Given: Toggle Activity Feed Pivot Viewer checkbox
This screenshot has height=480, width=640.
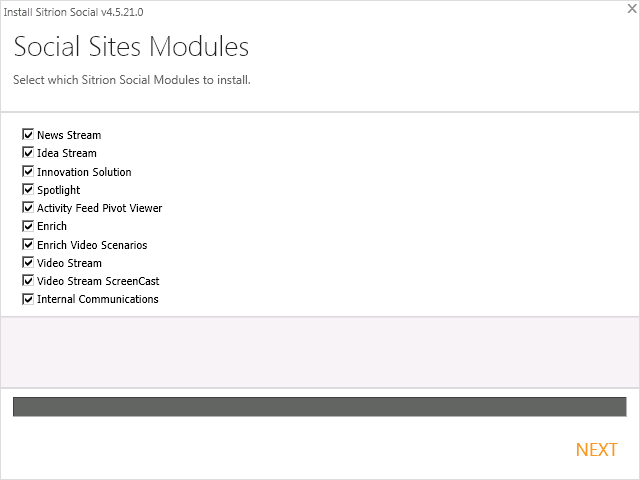Looking at the screenshot, I should click(x=28, y=208).
